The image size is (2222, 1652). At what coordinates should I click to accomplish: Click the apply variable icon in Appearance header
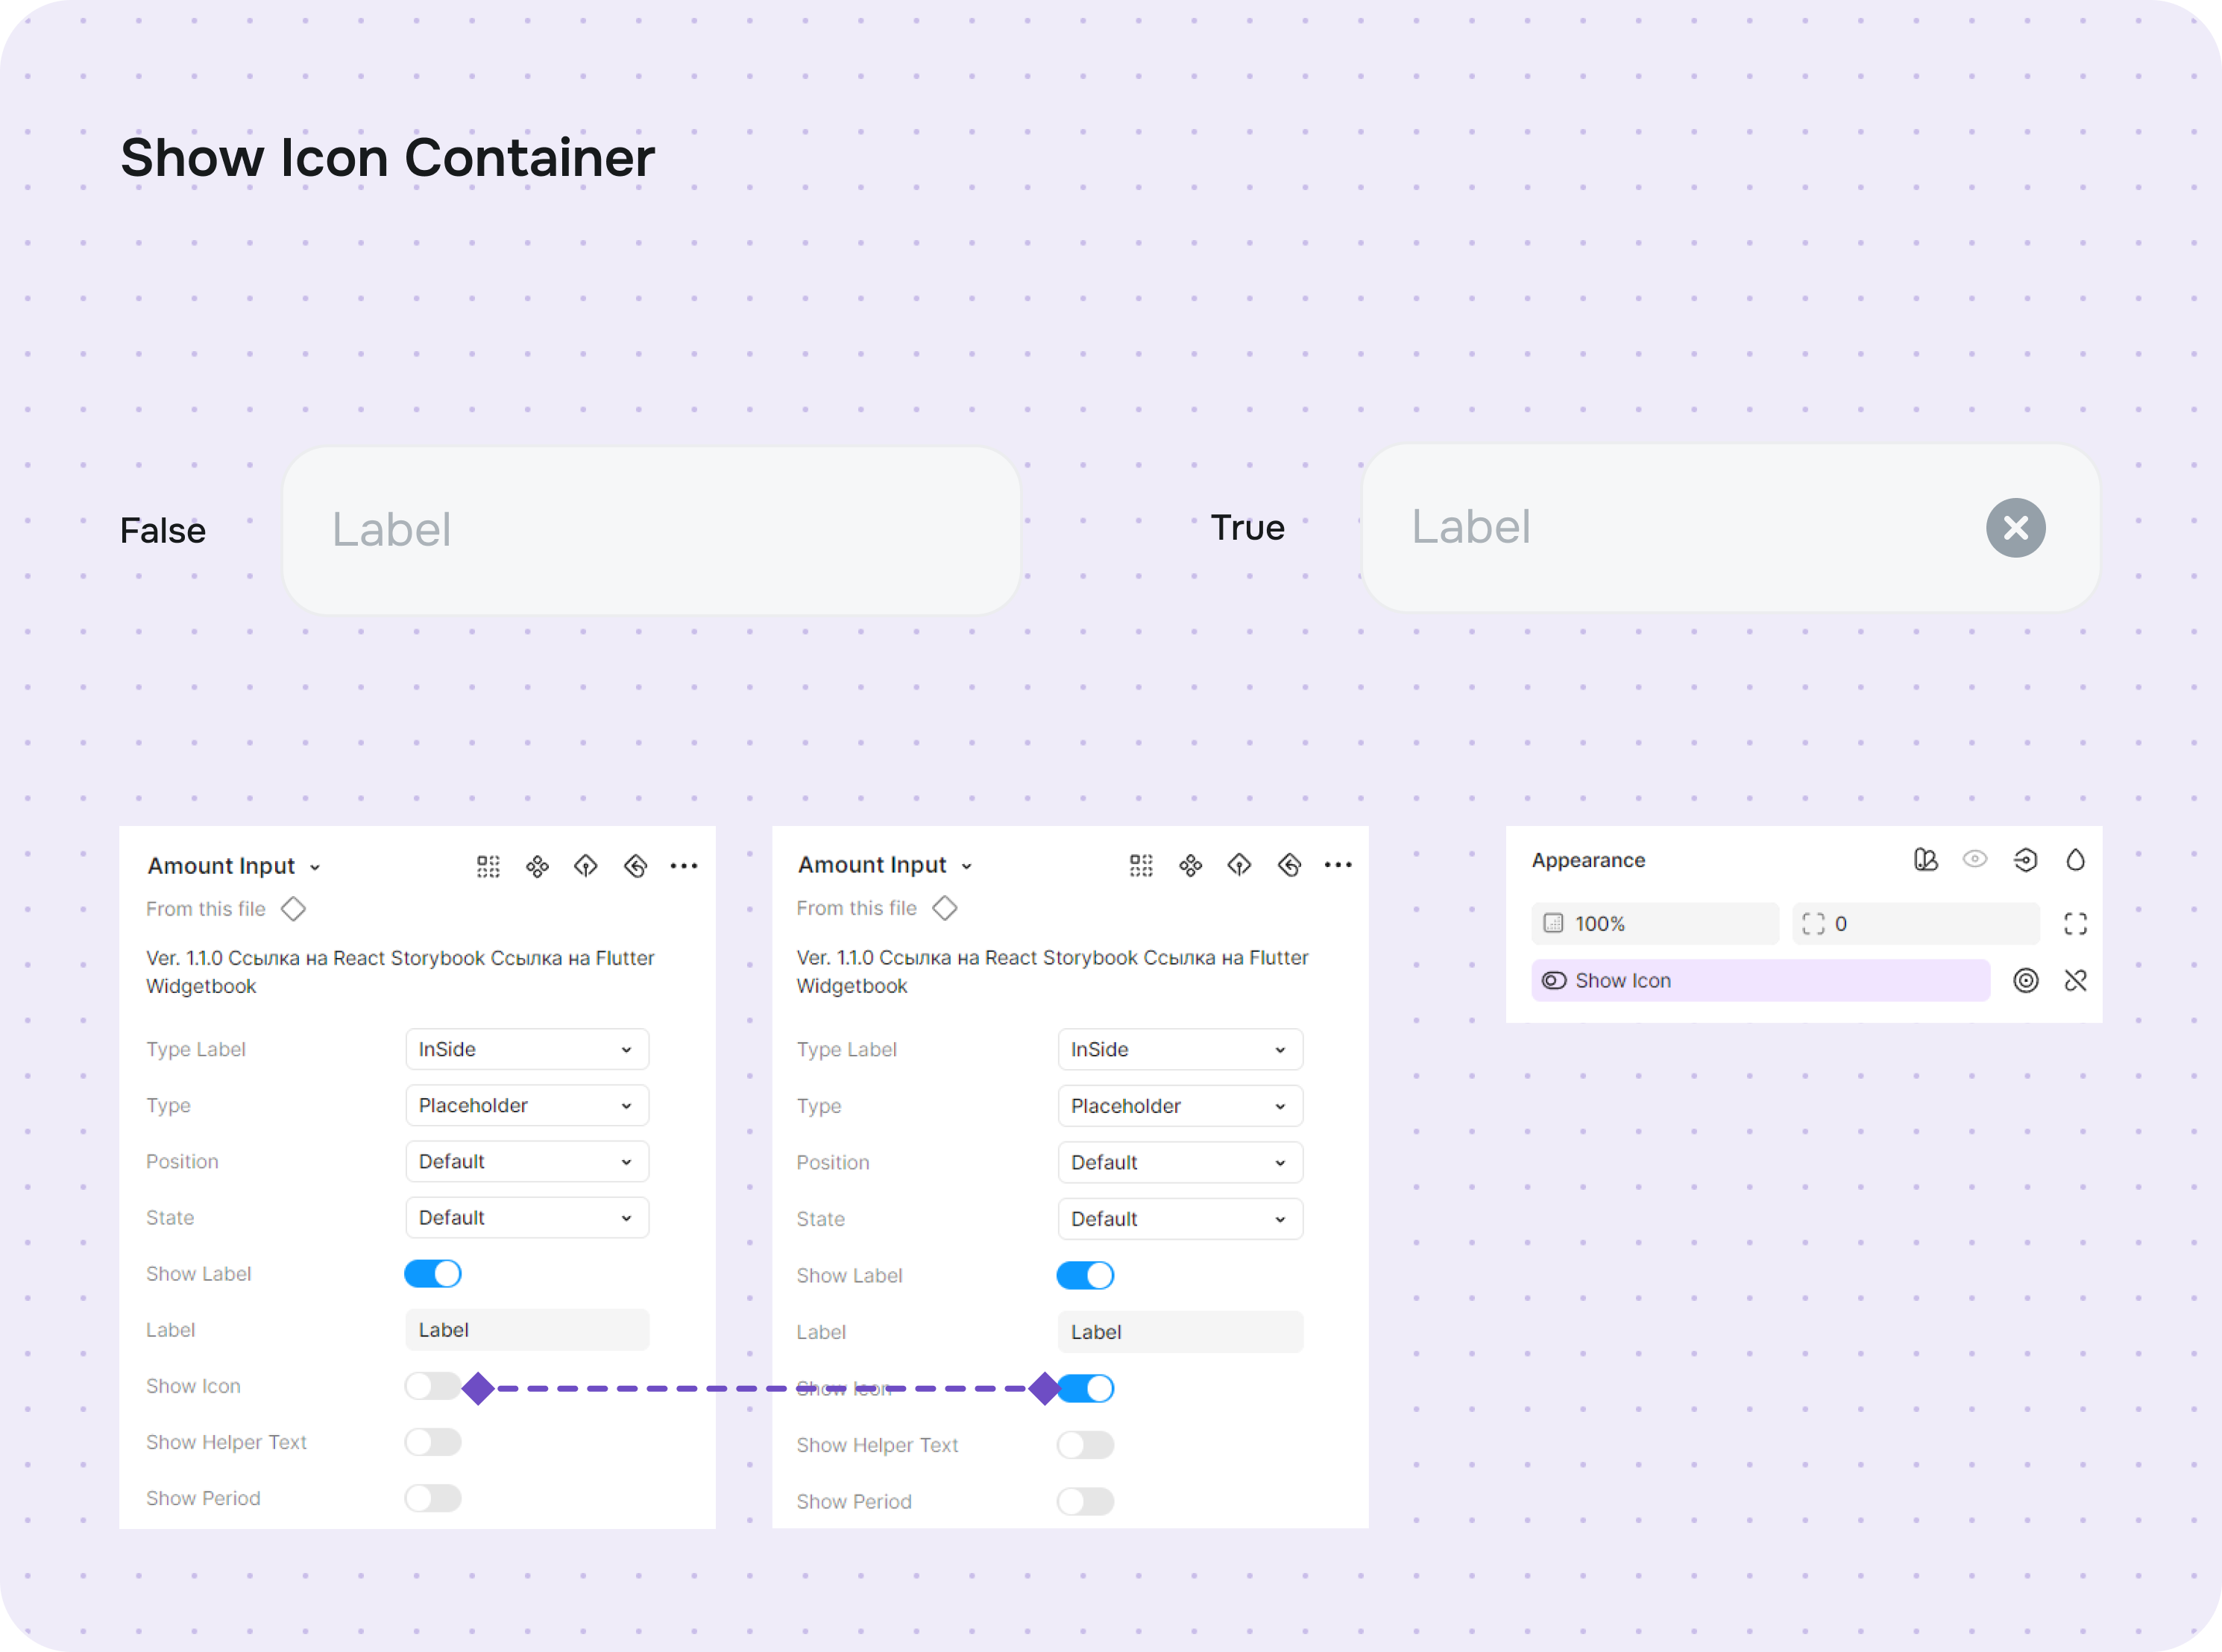click(x=2025, y=860)
